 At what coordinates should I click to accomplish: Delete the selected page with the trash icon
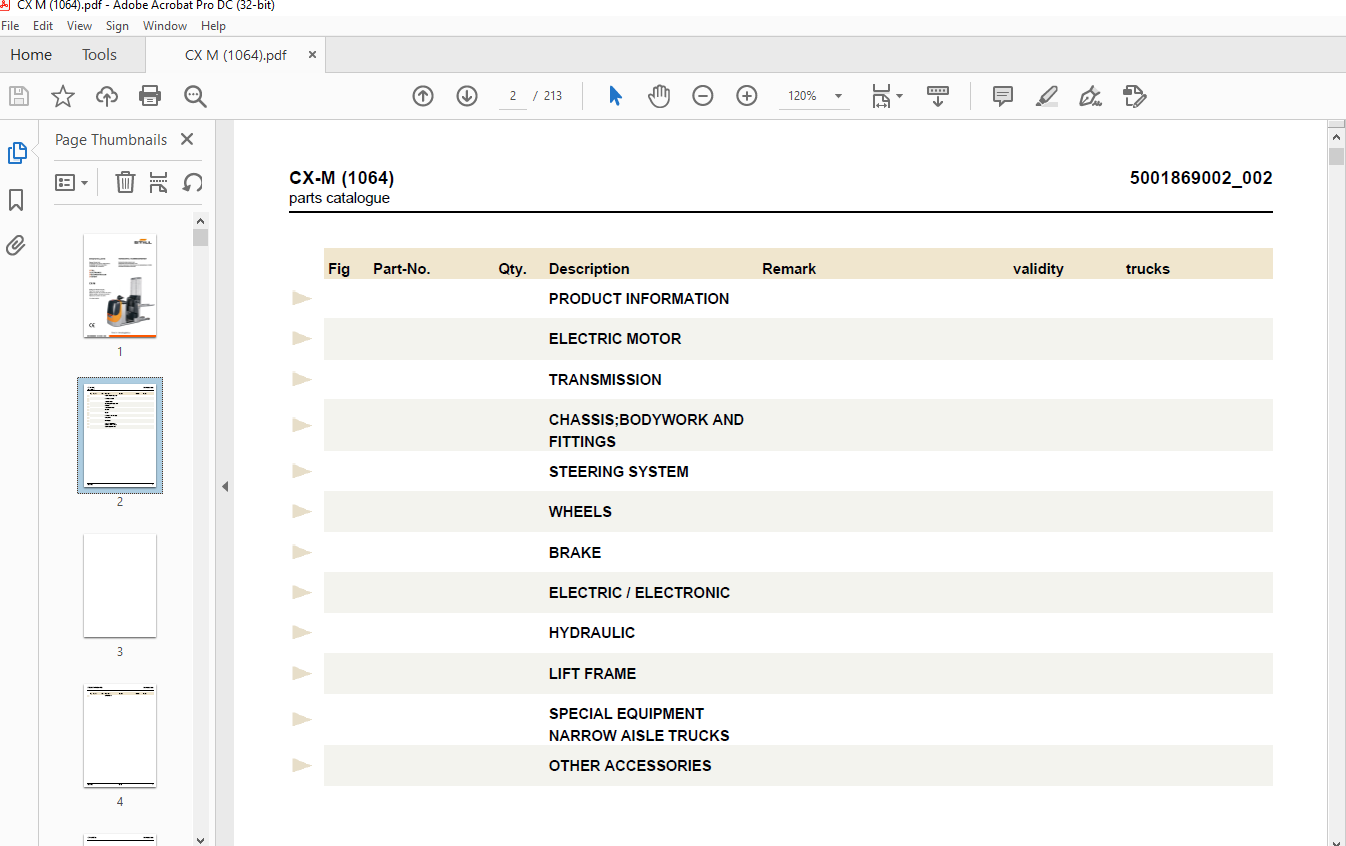point(125,182)
